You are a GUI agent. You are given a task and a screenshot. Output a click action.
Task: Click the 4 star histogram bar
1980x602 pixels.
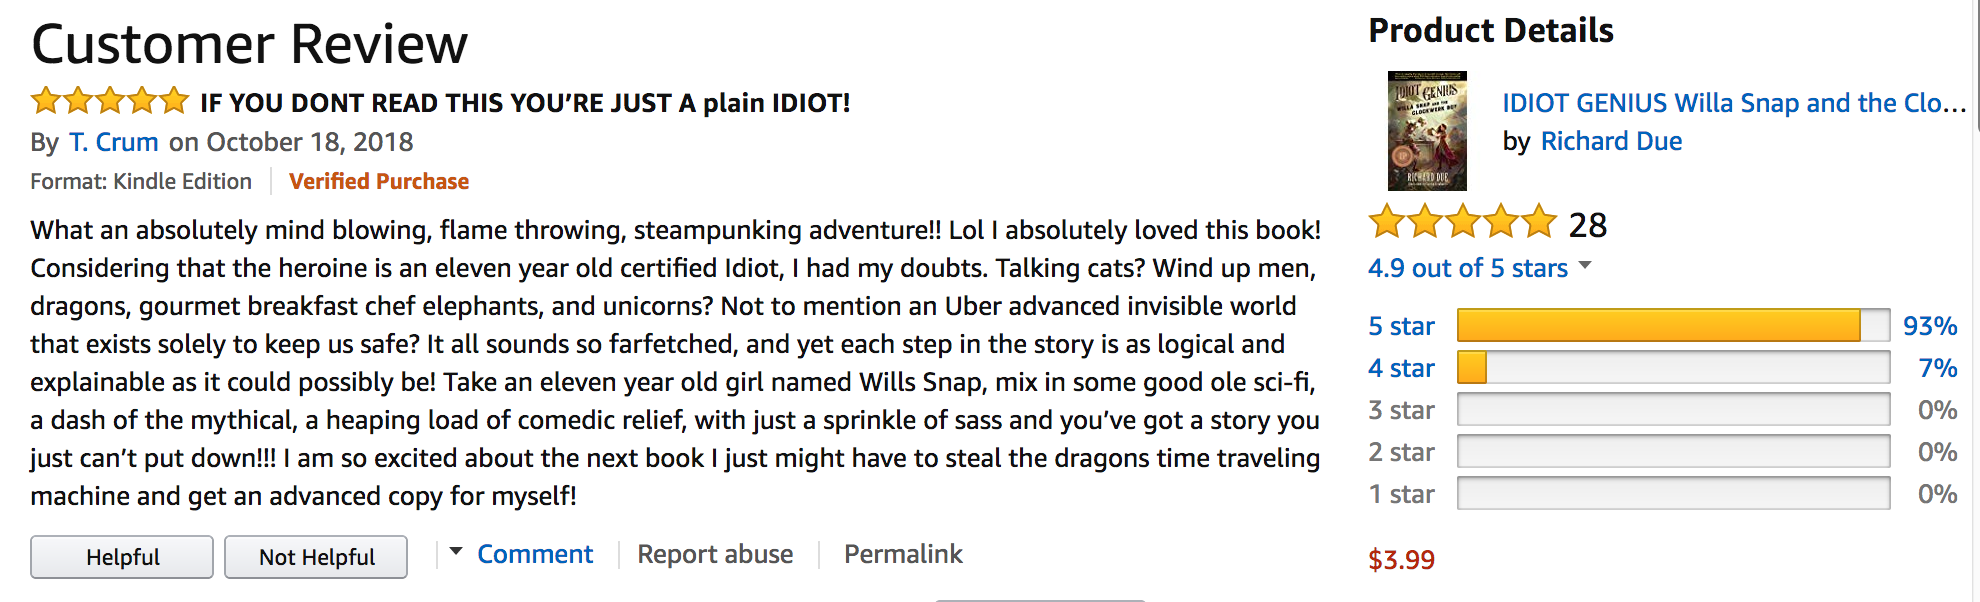1673,368
